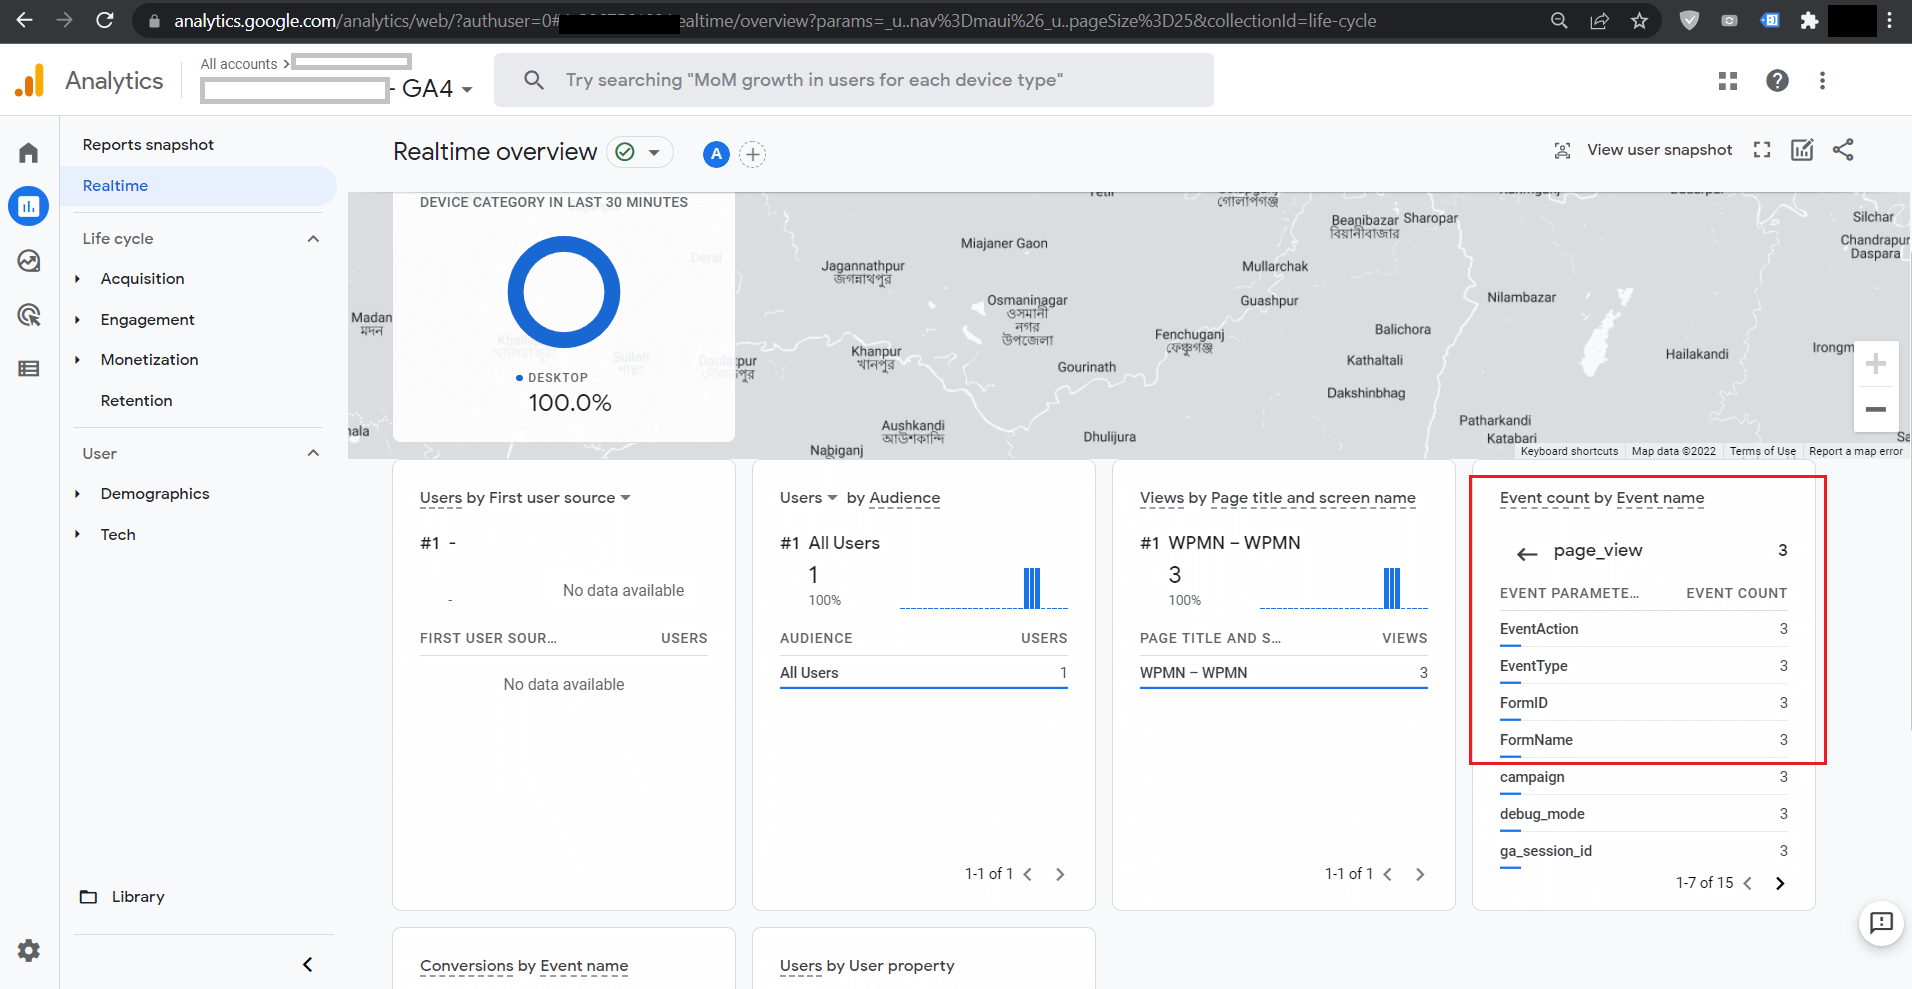
Task: Open the Retention report
Action: point(136,401)
